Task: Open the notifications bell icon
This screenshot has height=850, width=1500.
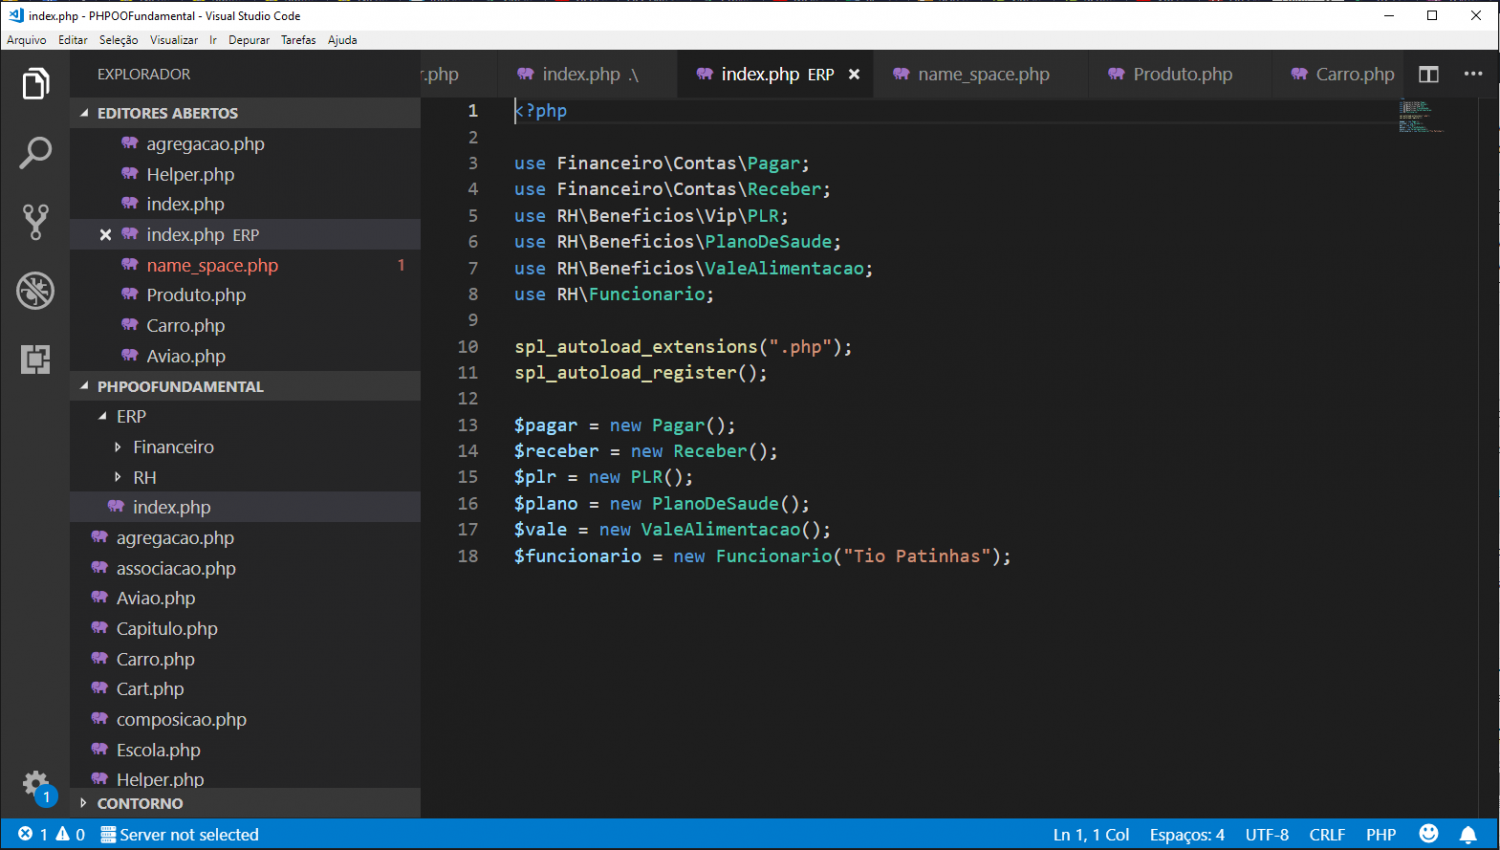Action: pyautogui.click(x=1468, y=834)
